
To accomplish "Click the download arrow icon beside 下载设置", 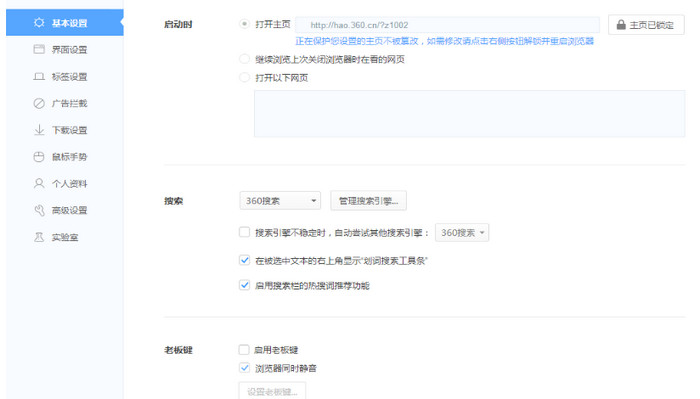I will coord(39,130).
